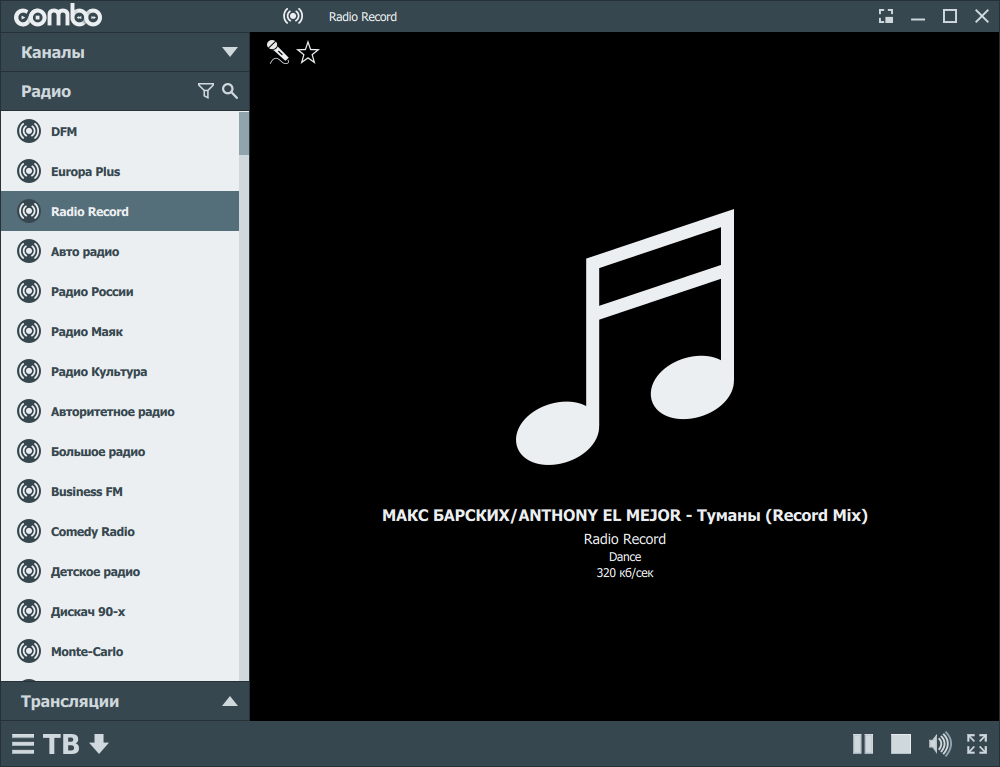Click the combo logo
Image resolution: width=1000 pixels, height=767 pixels.
pos(58,15)
